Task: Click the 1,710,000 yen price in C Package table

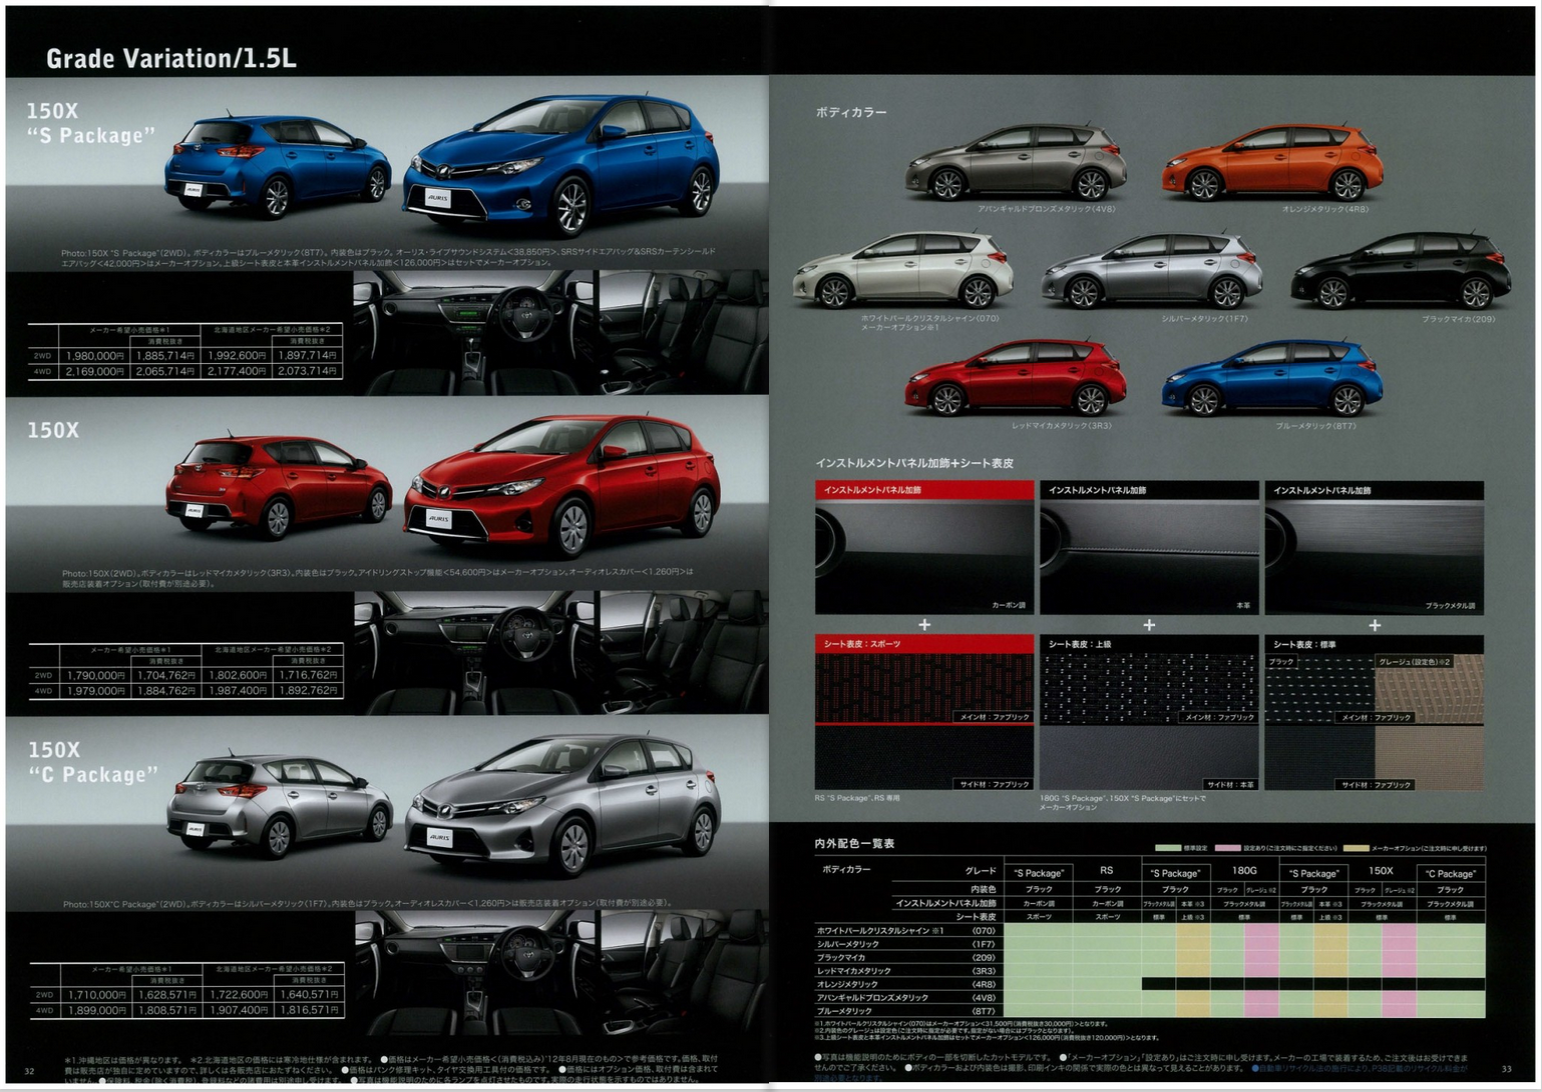Action: (96, 995)
